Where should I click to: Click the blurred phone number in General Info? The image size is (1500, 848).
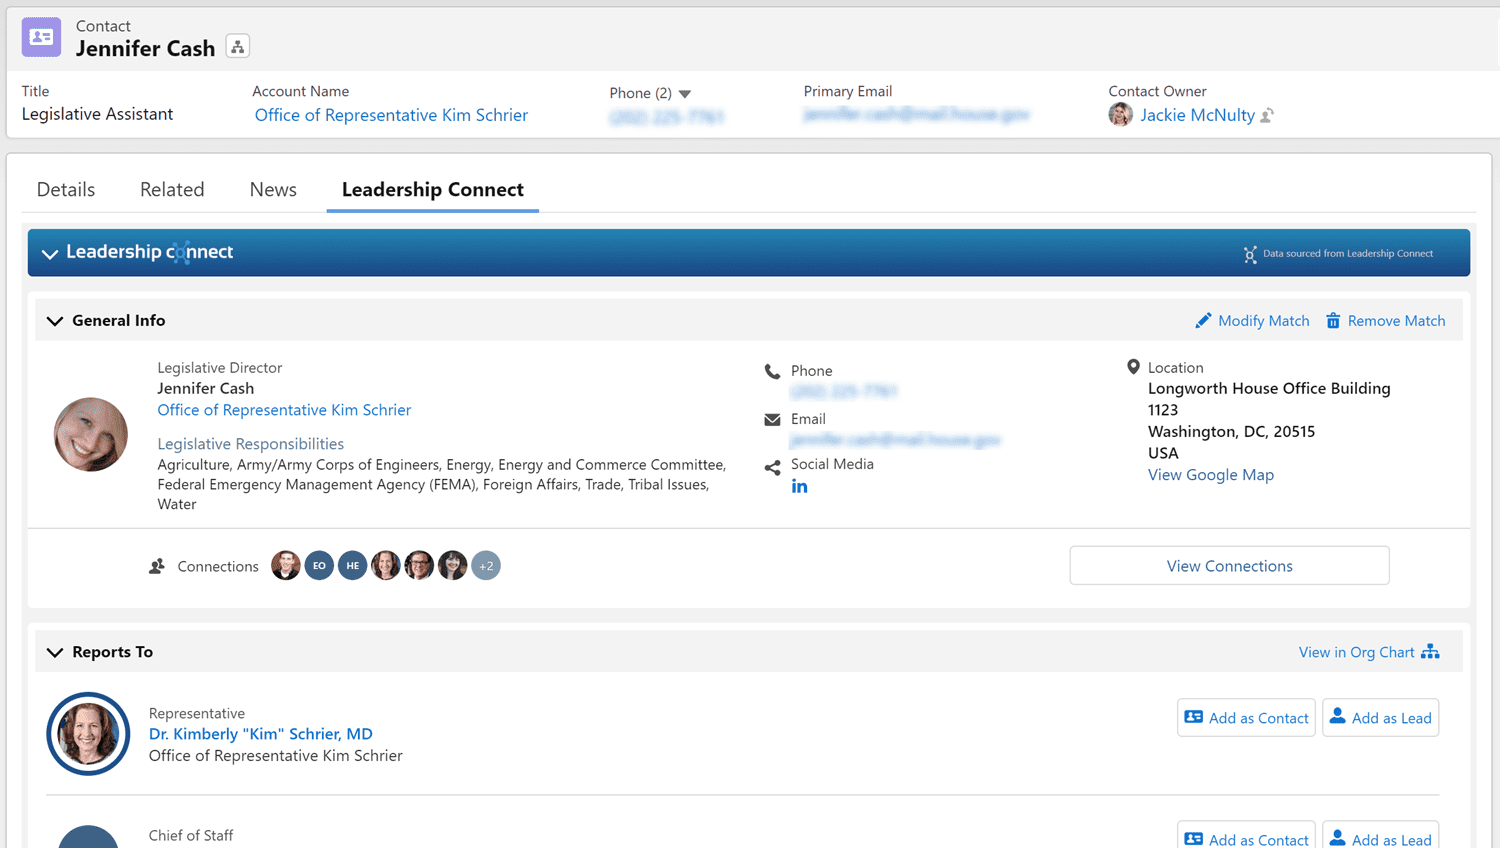pos(844,391)
